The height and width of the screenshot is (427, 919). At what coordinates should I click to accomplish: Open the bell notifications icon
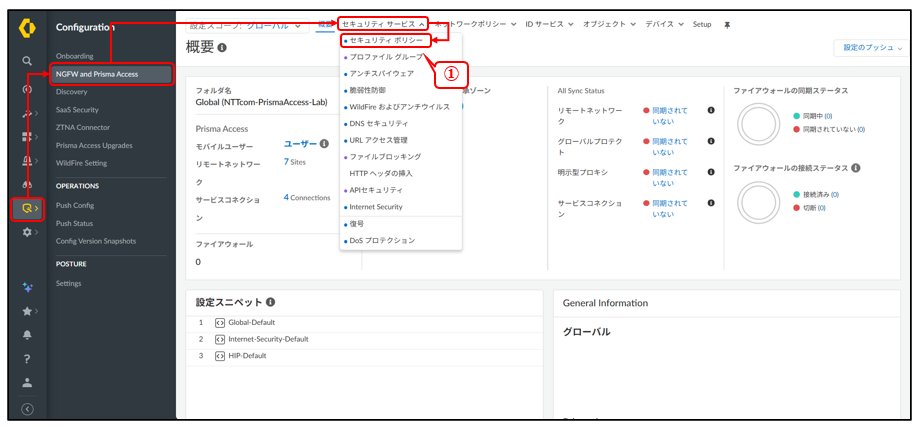tap(27, 335)
